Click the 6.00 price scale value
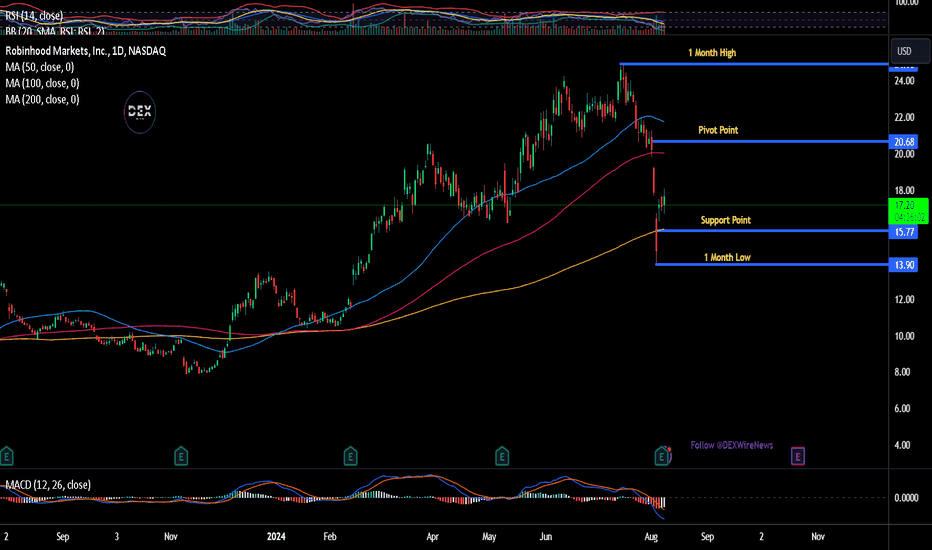 pos(902,408)
